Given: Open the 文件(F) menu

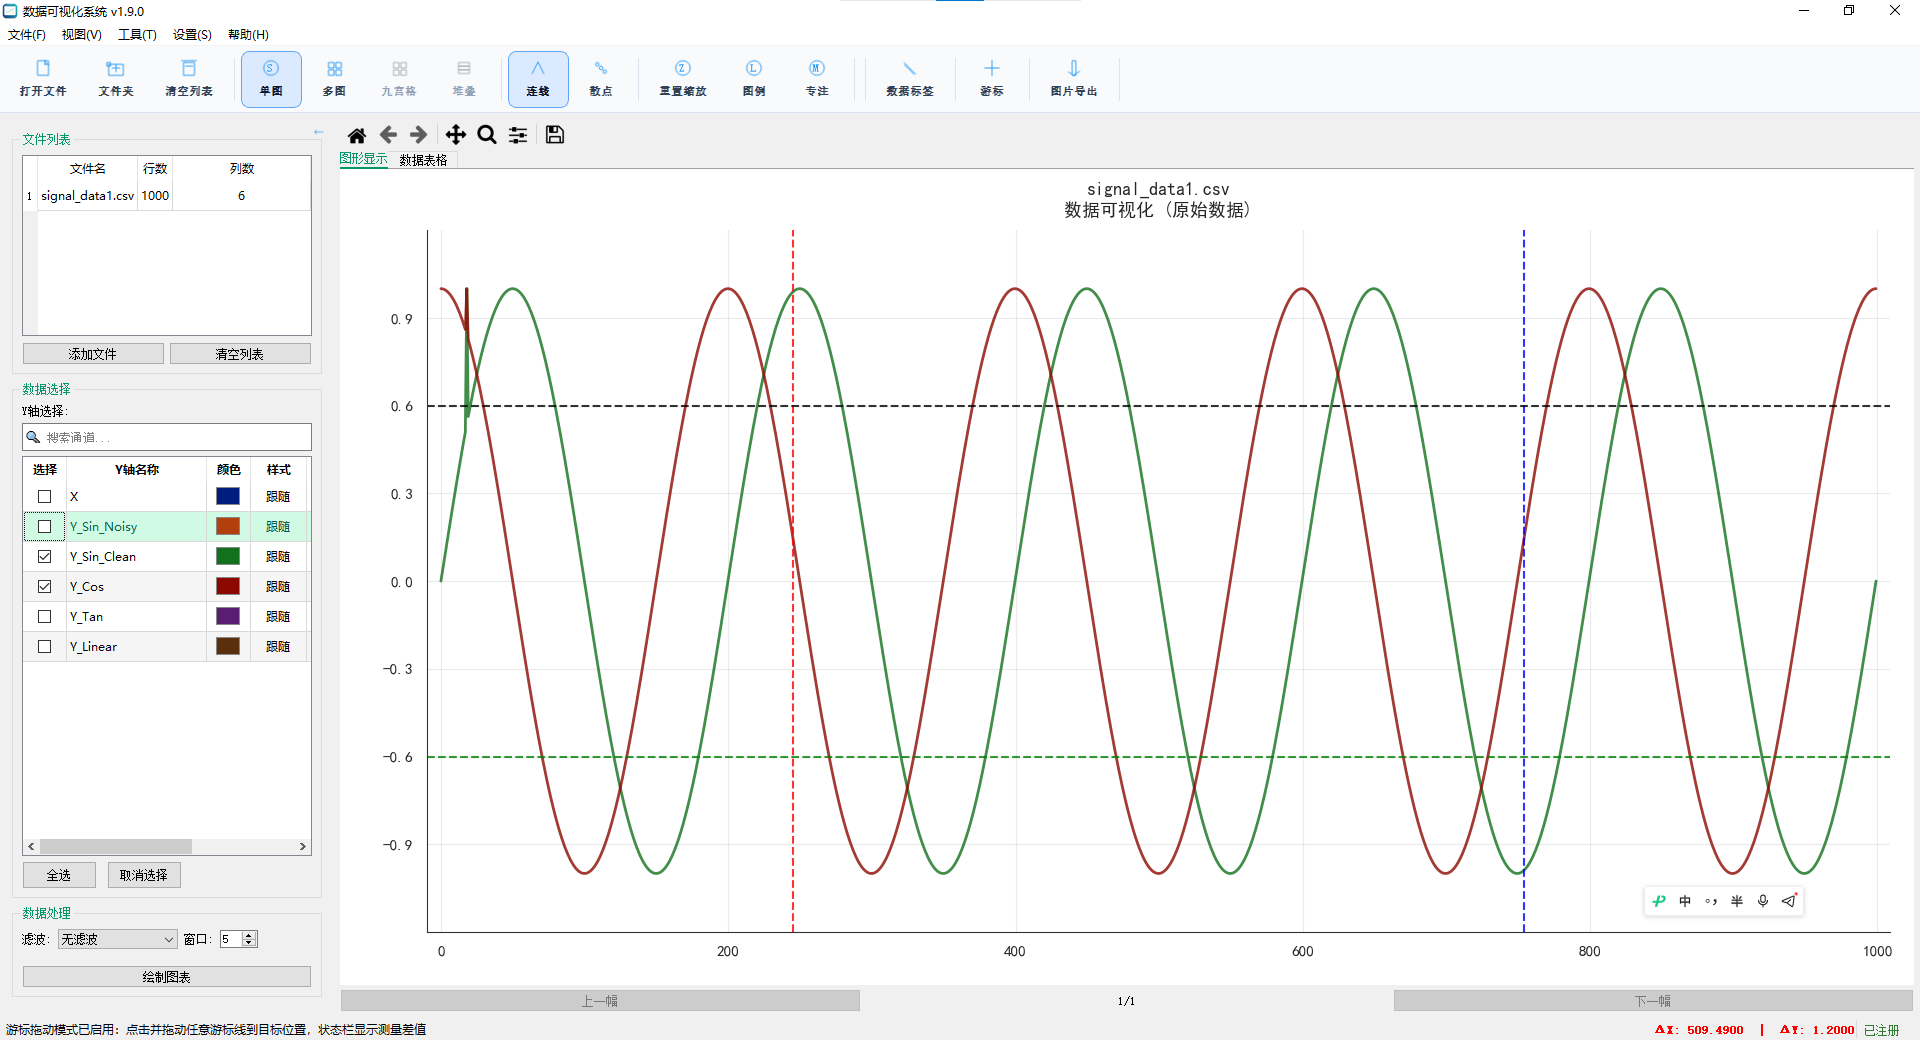Looking at the screenshot, I should coord(27,35).
